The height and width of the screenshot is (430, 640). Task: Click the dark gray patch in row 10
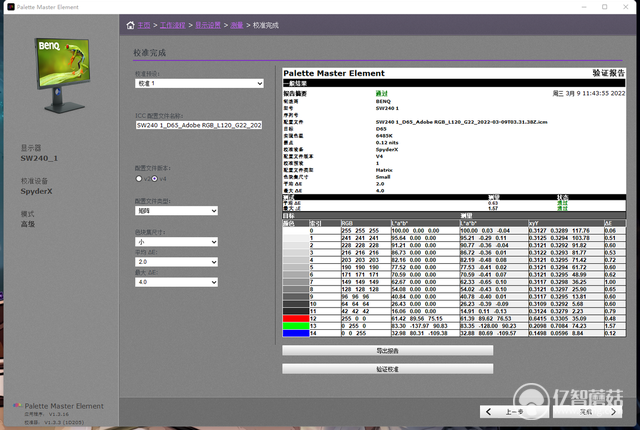click(x=296, y=304)
